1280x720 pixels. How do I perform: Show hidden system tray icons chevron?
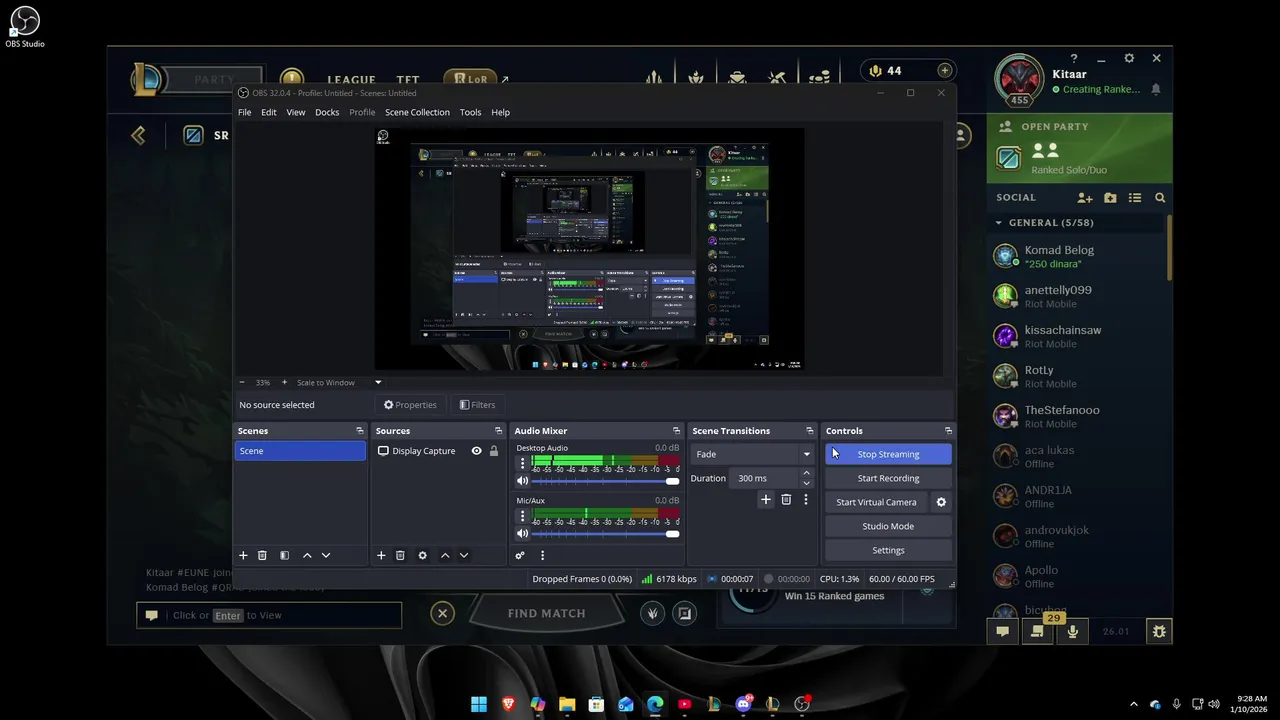click(x=1133, y=704)
